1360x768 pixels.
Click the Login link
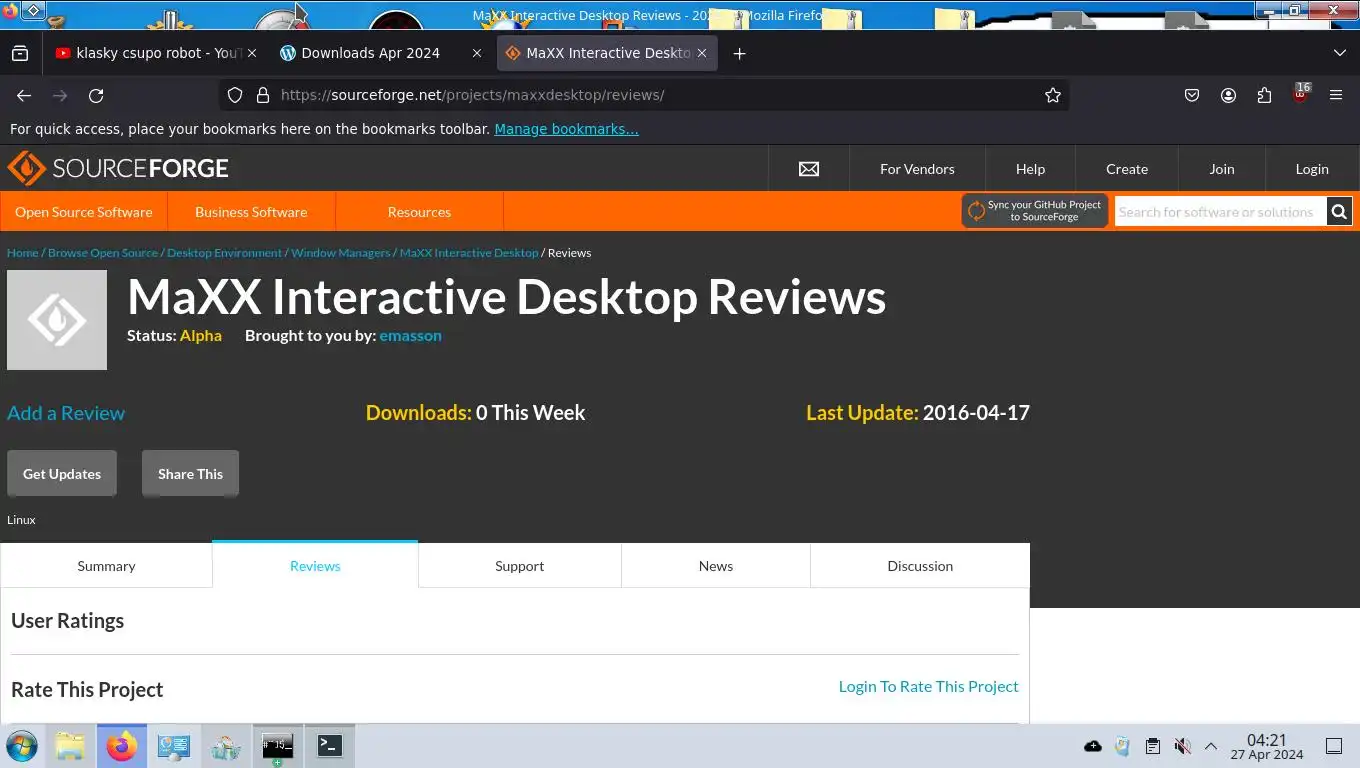click(x=1312, y=169)
